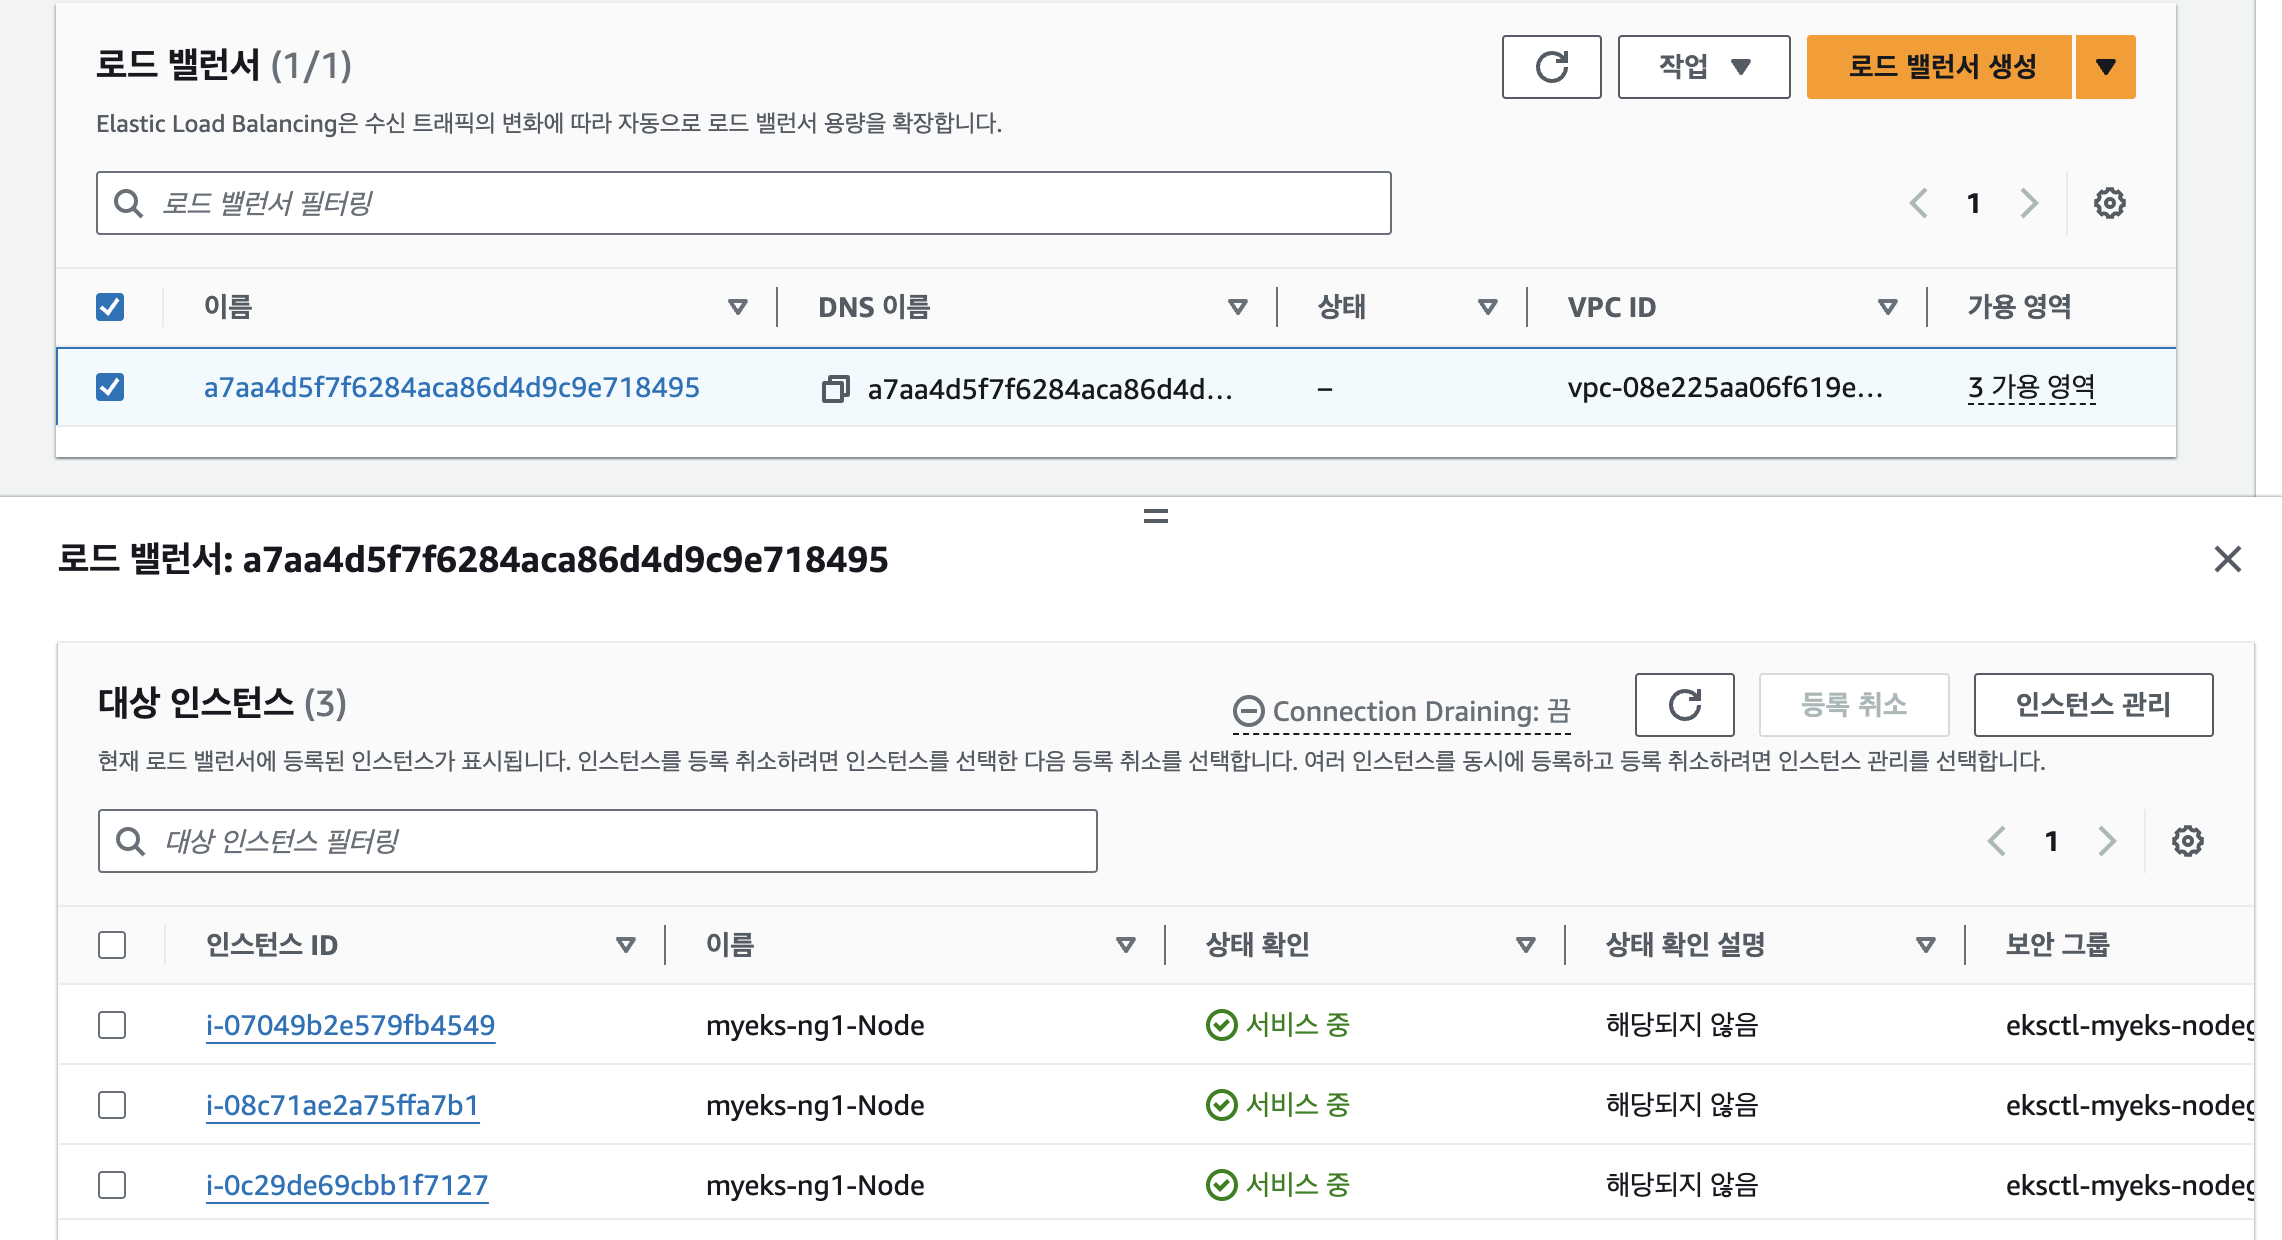The height and width of the screenshot is (1240, 2282).
Task: Toggle select-all checkbox for target instances
Action: [112, 945]
